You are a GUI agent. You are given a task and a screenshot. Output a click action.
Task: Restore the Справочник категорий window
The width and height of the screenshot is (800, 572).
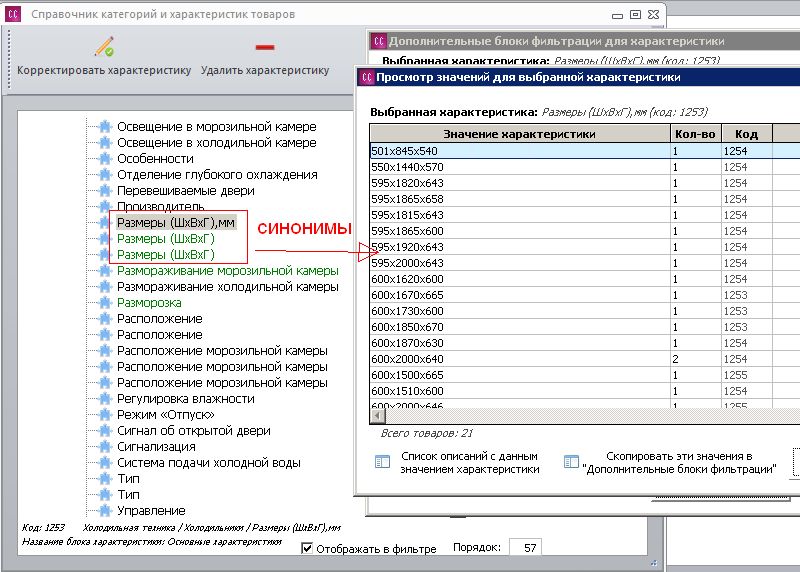(x=635, y=15)
